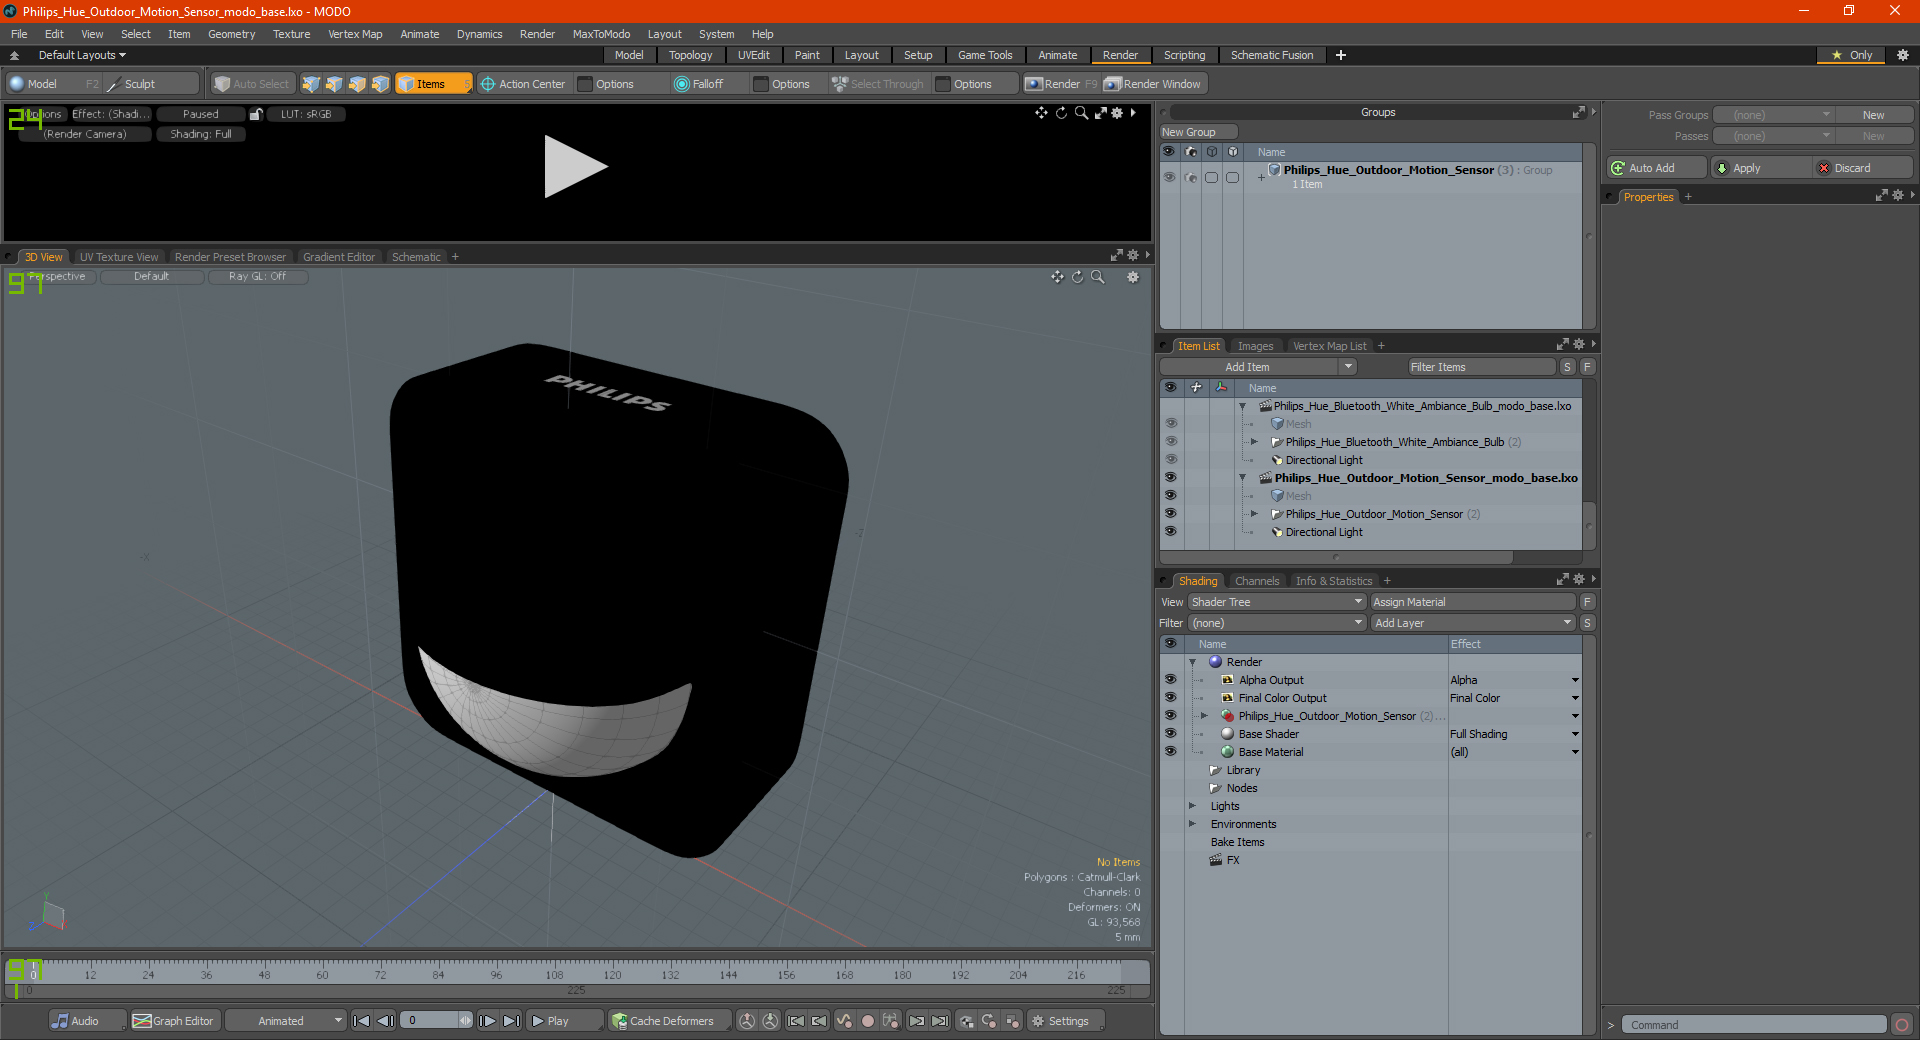Click Auto Add button
The height and width of the screenshot is (1040, 1920).
[x=1656, y=168]
